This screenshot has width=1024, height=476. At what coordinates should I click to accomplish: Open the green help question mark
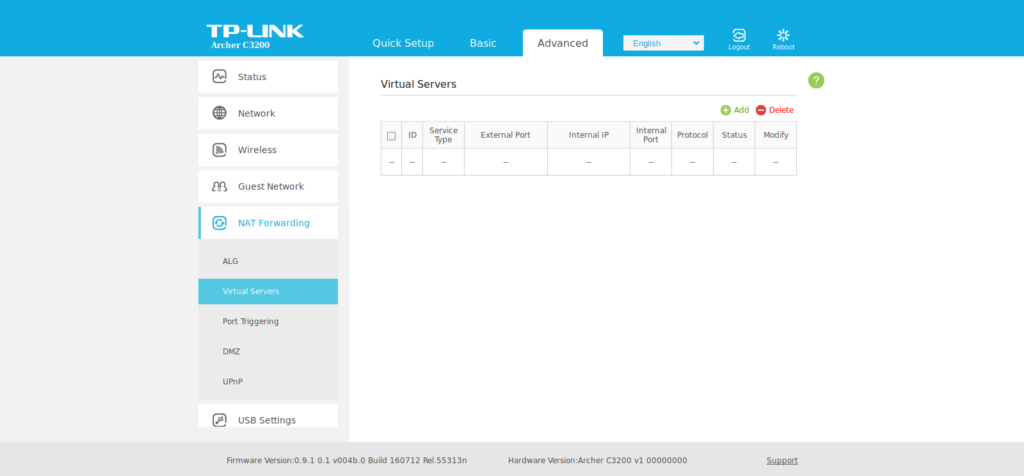coord(816,80)
